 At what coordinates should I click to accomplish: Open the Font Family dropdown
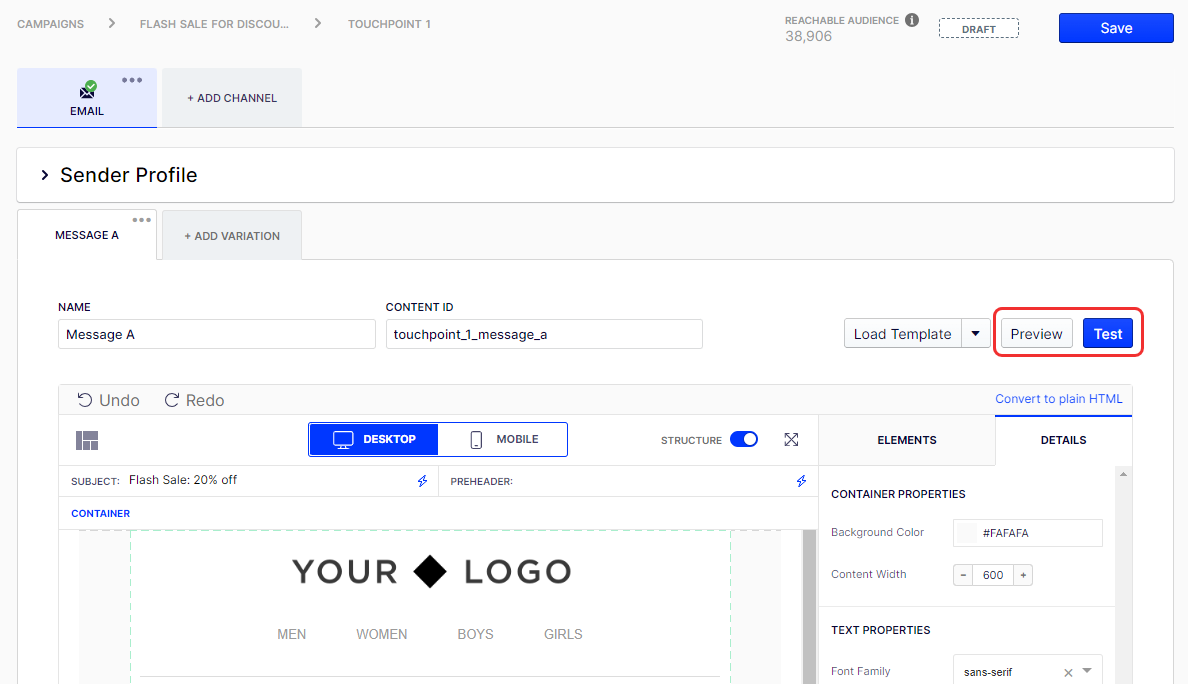(x=1088, y=671)
